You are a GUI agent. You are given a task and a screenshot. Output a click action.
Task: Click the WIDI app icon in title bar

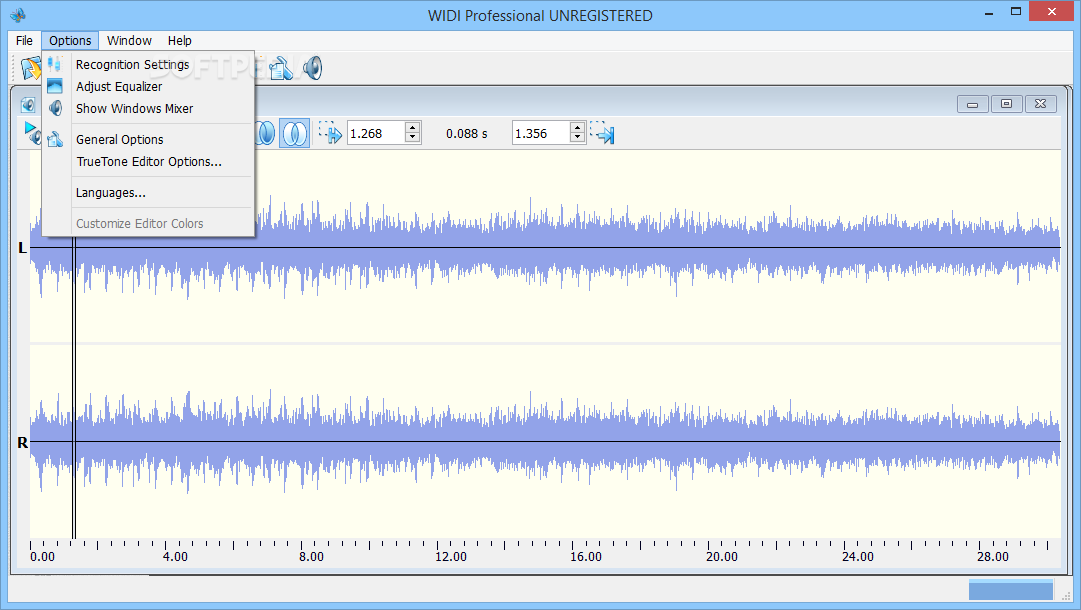click(18, 14)
